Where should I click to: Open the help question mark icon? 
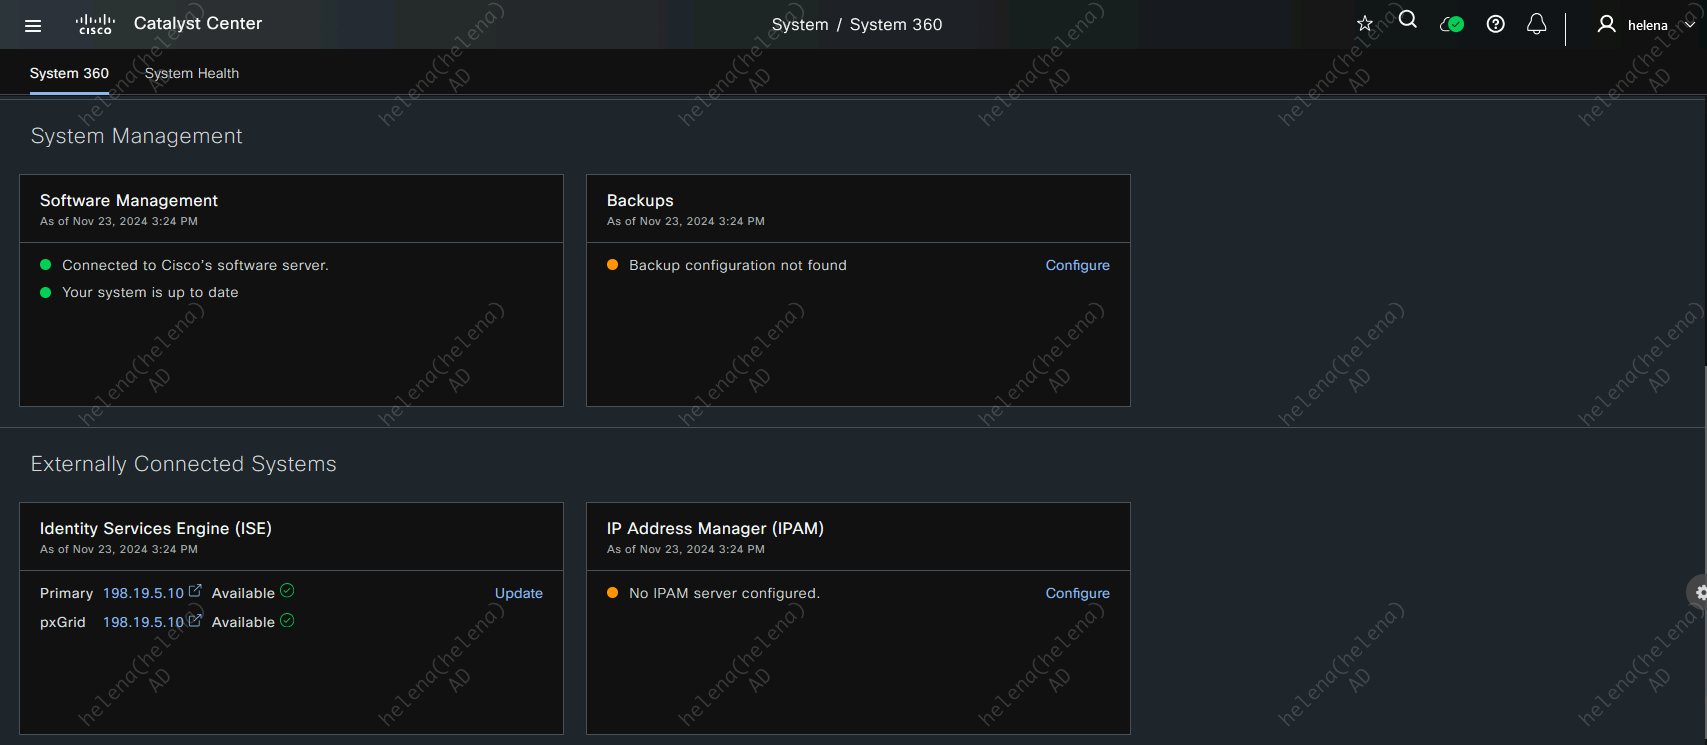coord(1495,24)
